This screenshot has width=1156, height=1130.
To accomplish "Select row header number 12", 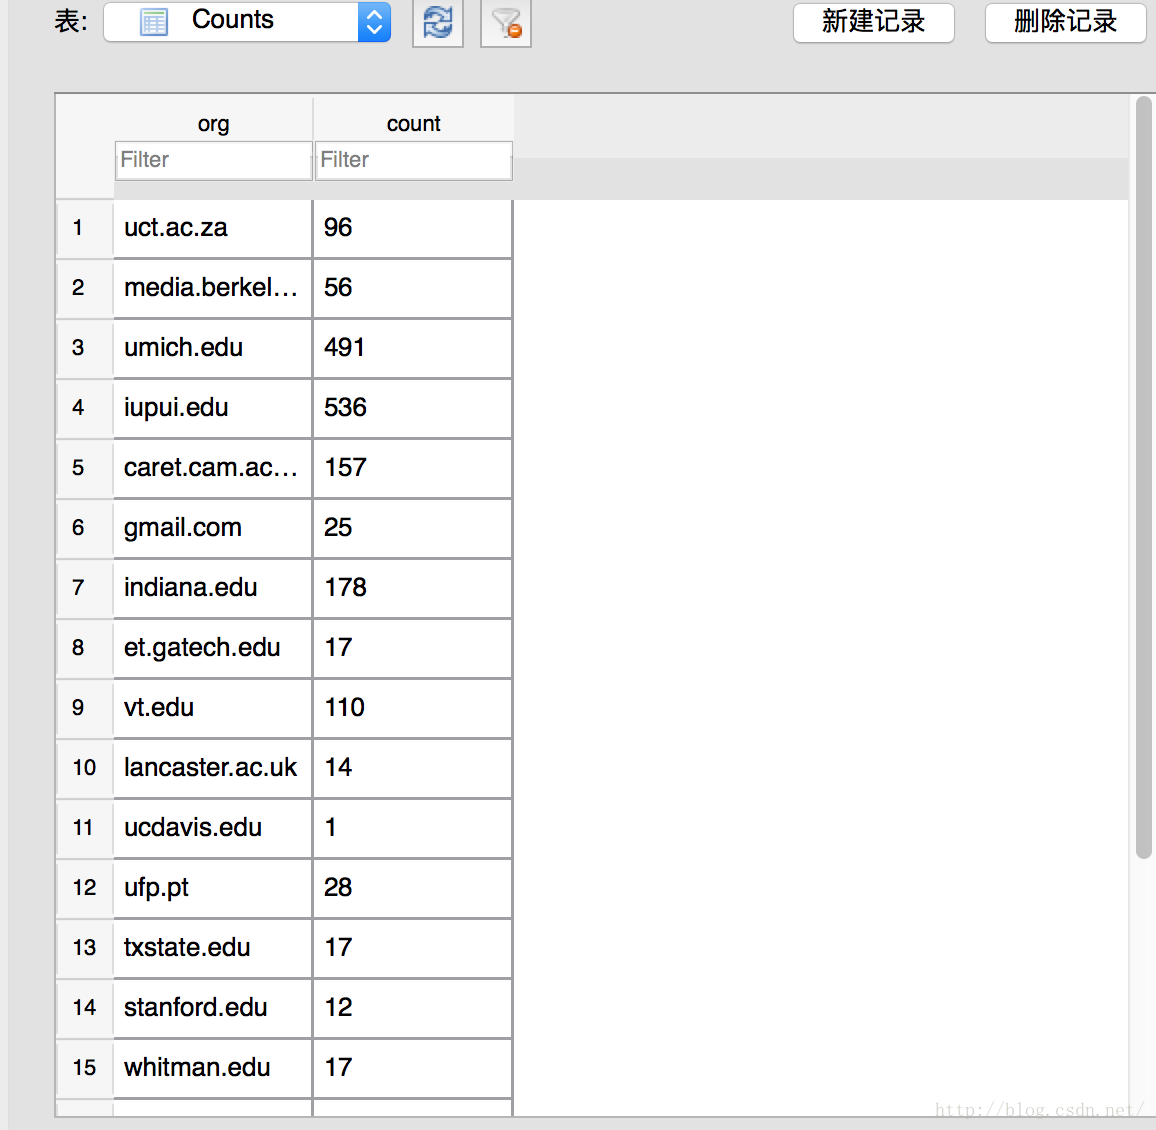I will pyautogui.click(x=85, y=888).
